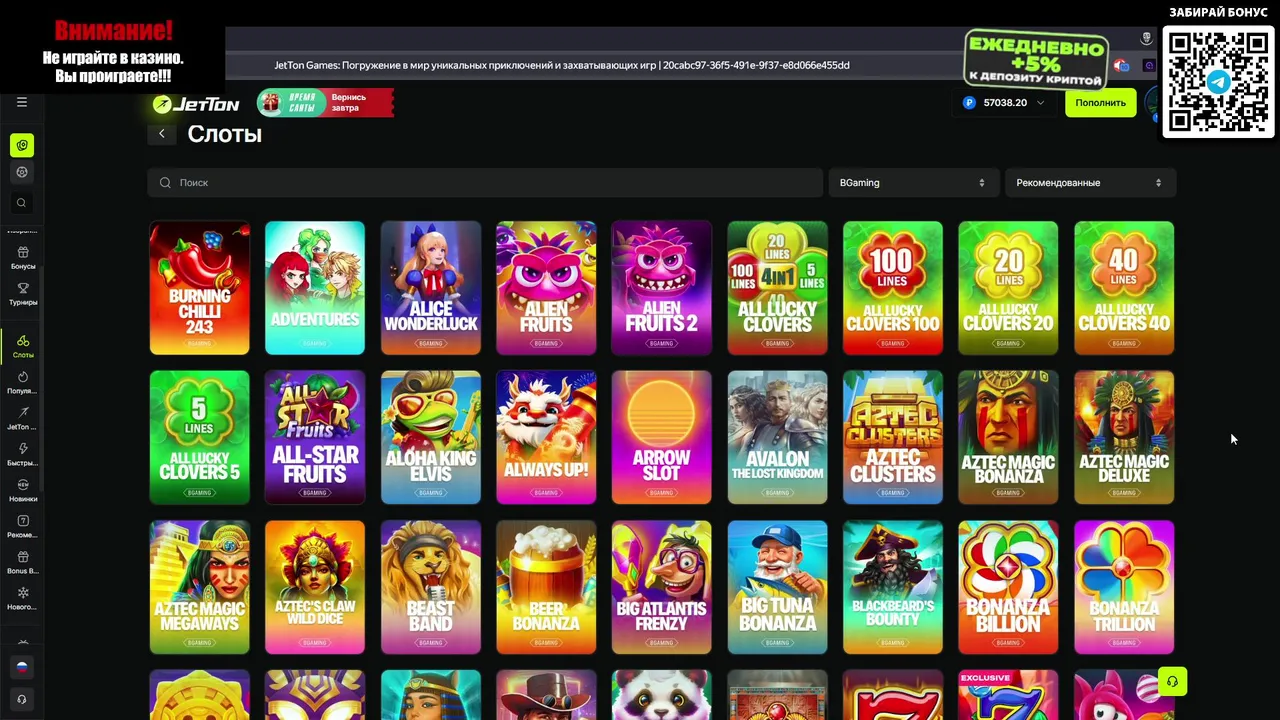Open Always Up! game

[x=546, y=437]
